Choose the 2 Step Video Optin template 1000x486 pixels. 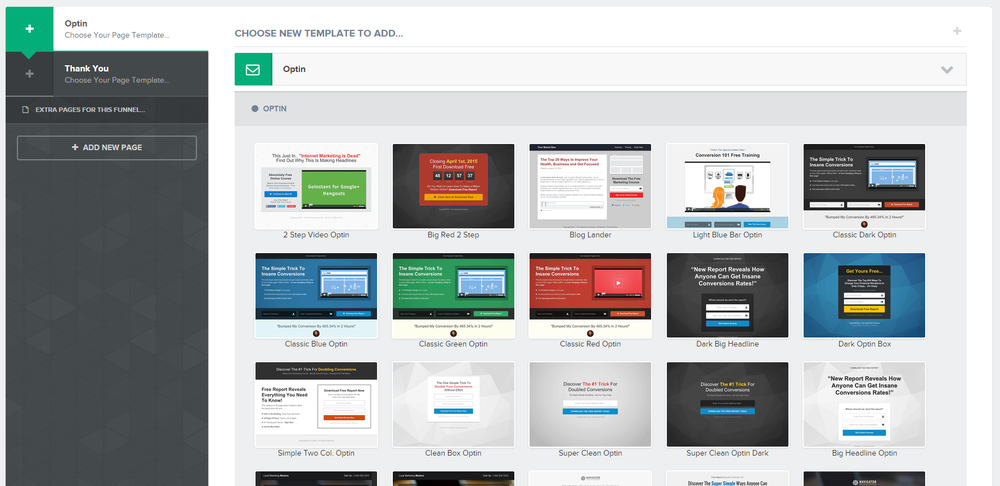tap(316, 186)
